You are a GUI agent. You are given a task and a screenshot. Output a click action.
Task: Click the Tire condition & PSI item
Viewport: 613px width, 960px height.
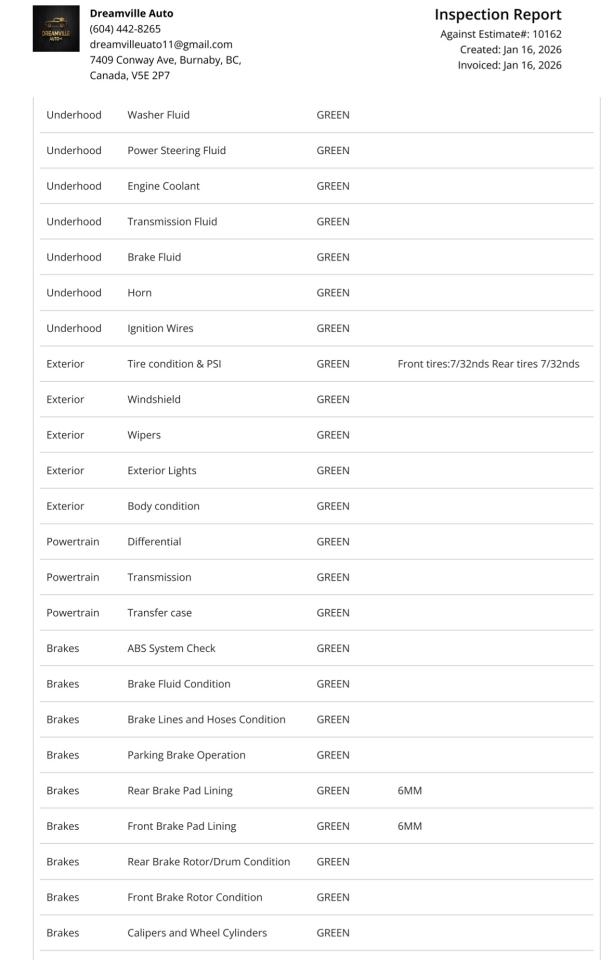(x=174, y=364)
